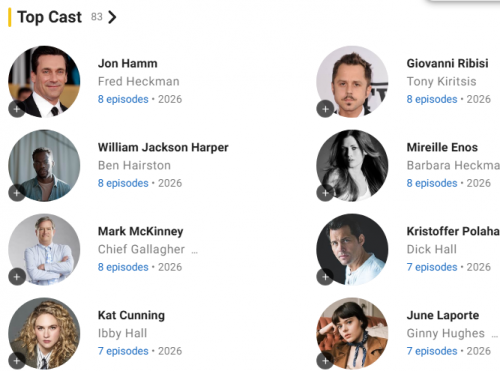The image size is (500, 371).
Task: Click plus icon on Mireille Enos's photo
Action: click(x=325, y=193)
